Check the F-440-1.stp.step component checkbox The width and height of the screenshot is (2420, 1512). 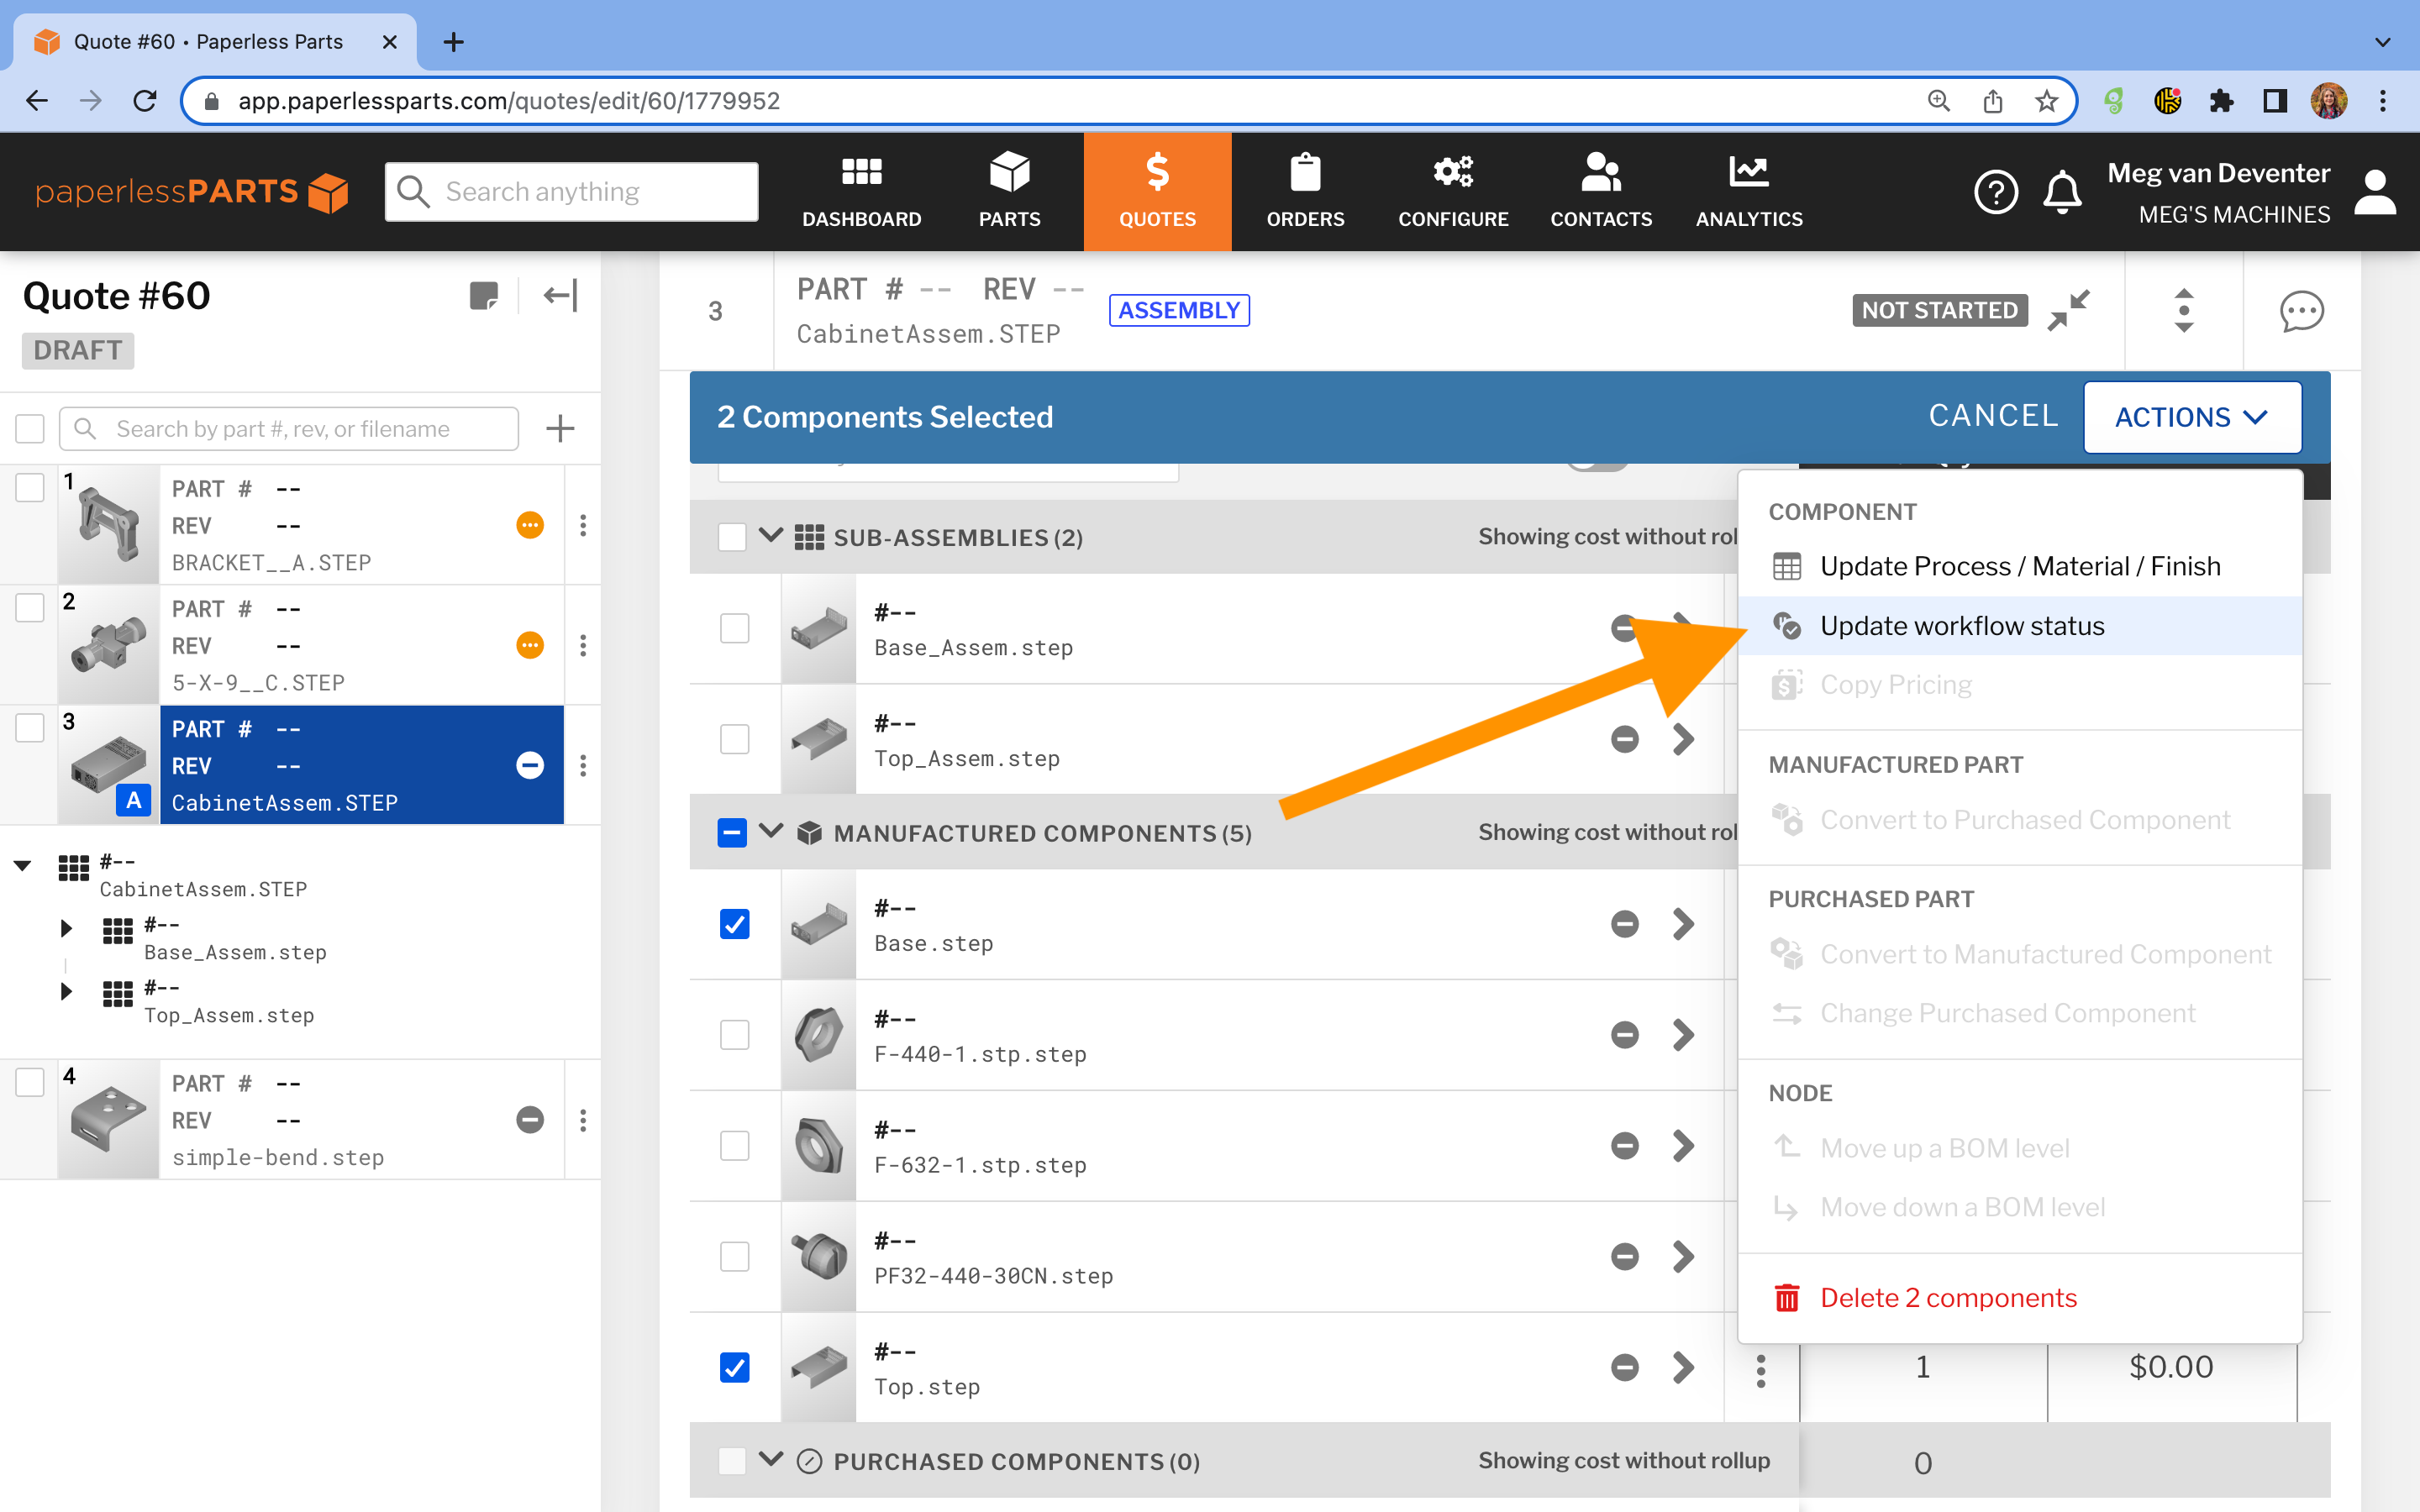(734, 1035)
